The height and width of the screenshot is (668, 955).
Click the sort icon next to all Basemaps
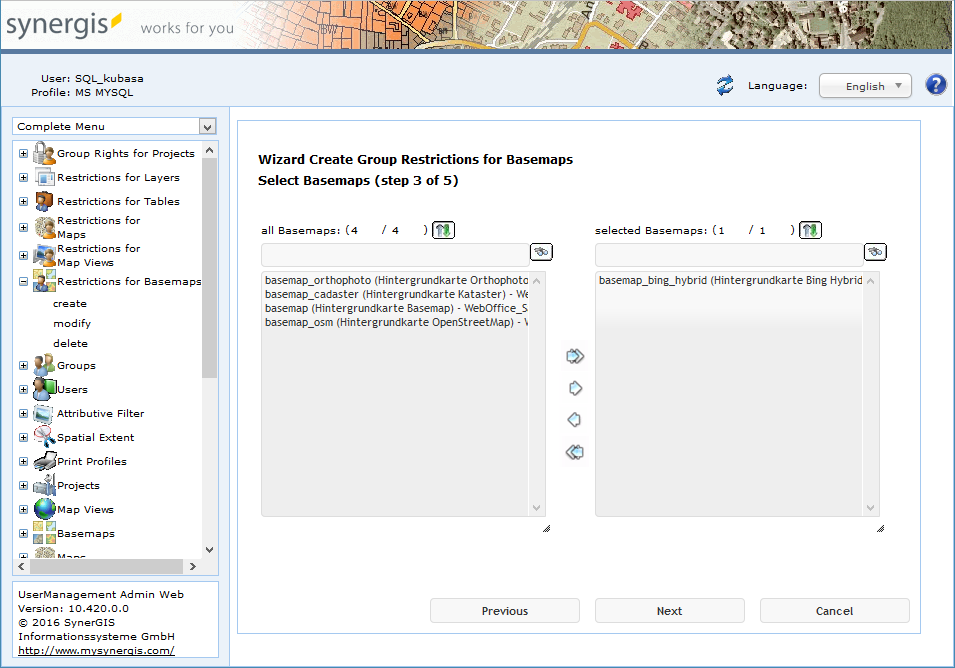click(443, 229)
